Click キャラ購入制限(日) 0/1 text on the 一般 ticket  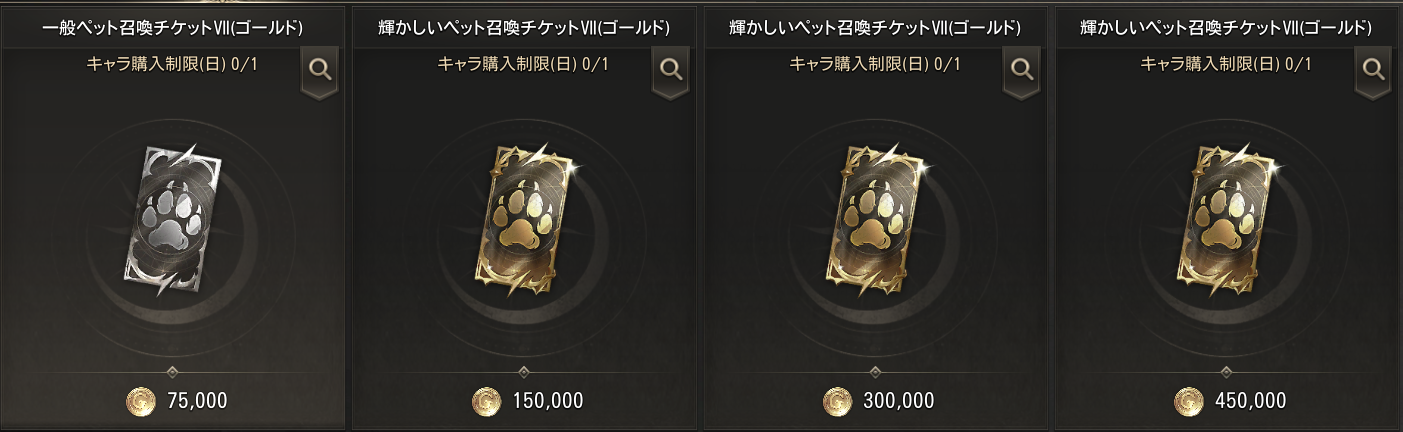coord(172,64)
